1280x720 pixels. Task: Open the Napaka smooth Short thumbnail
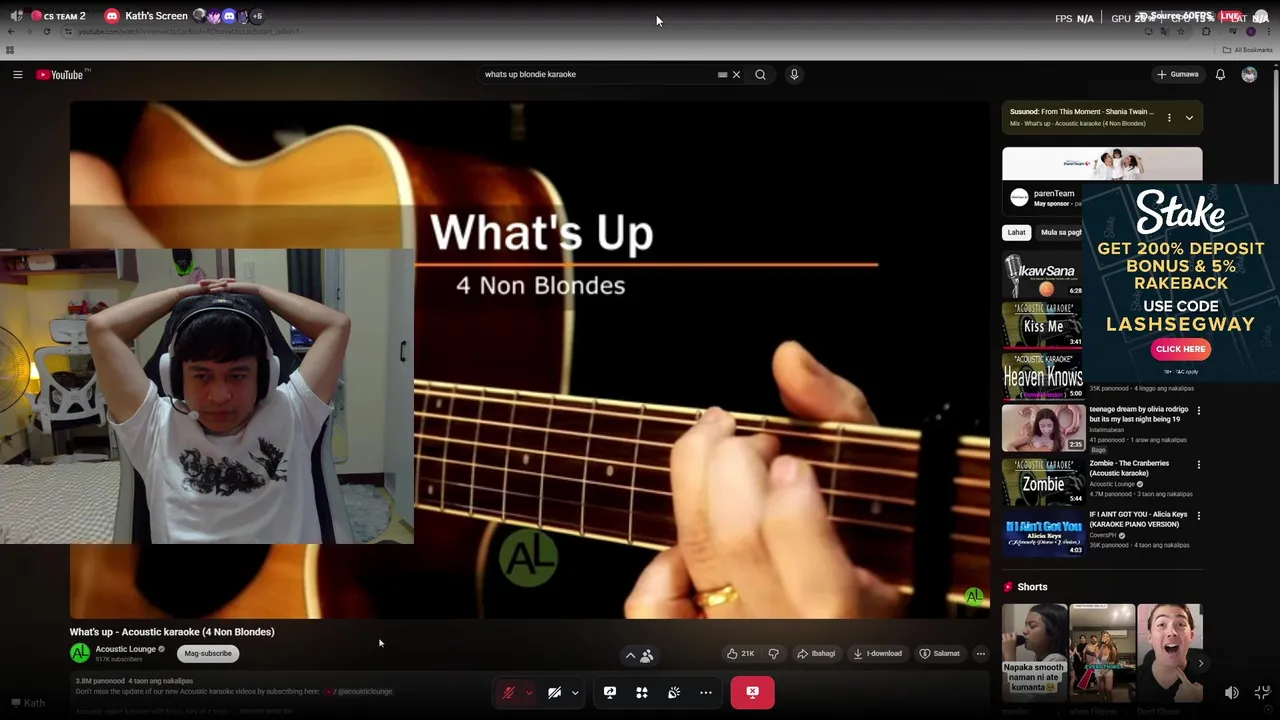coord(1034,653)
